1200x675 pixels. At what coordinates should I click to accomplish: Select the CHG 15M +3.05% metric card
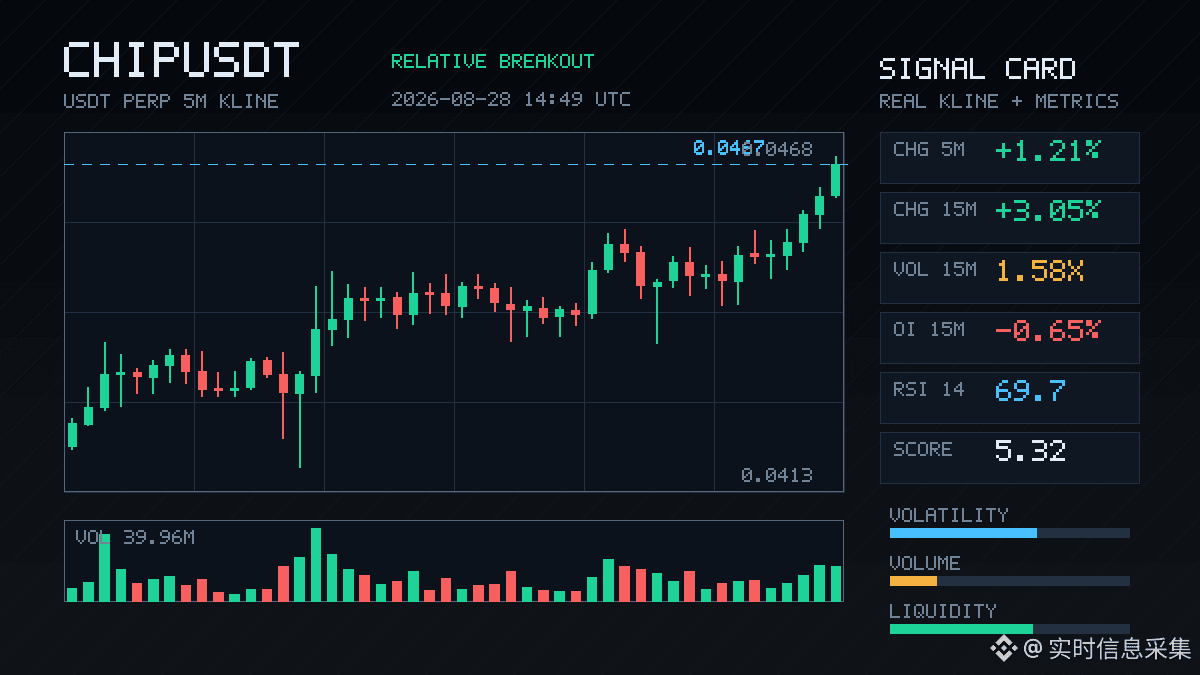[1009, 218]
